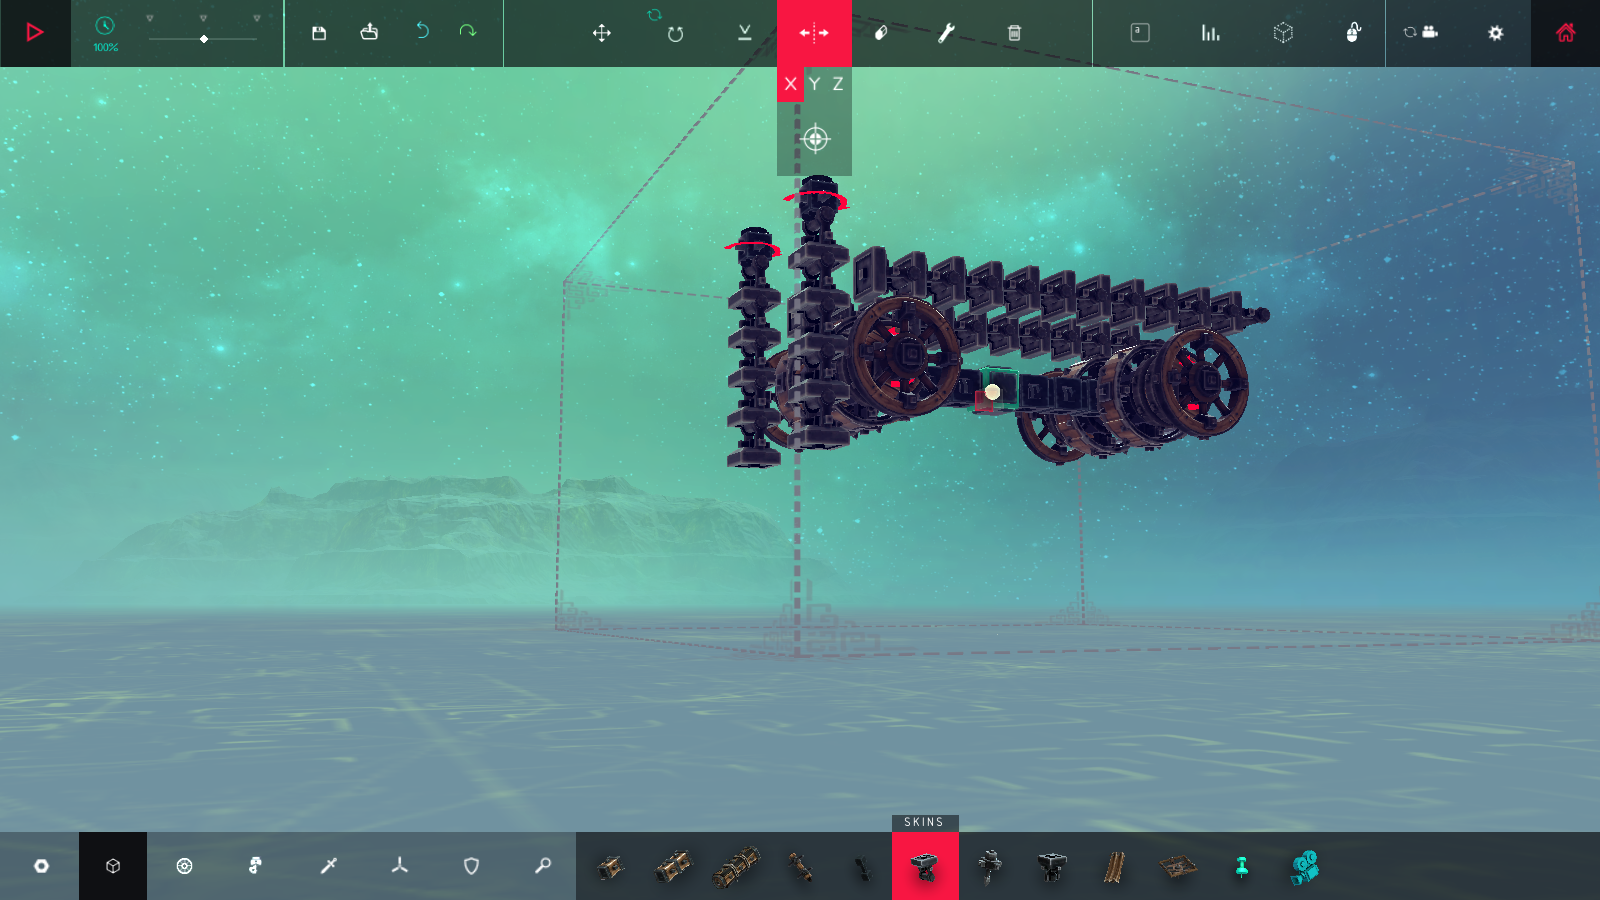The image size is (1600, 900).
Task: Select the flat wooden plate block
Action: pos(1178,867)
